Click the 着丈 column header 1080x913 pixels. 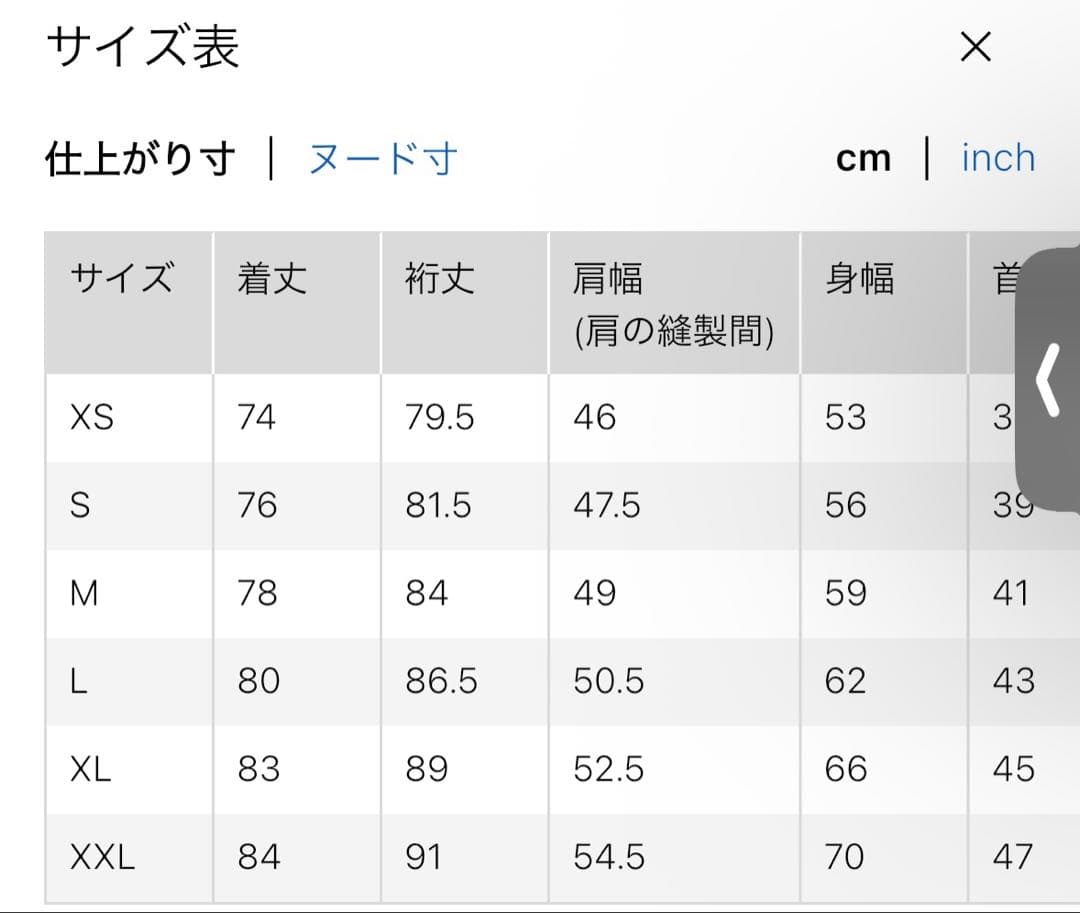pos(271,278)
